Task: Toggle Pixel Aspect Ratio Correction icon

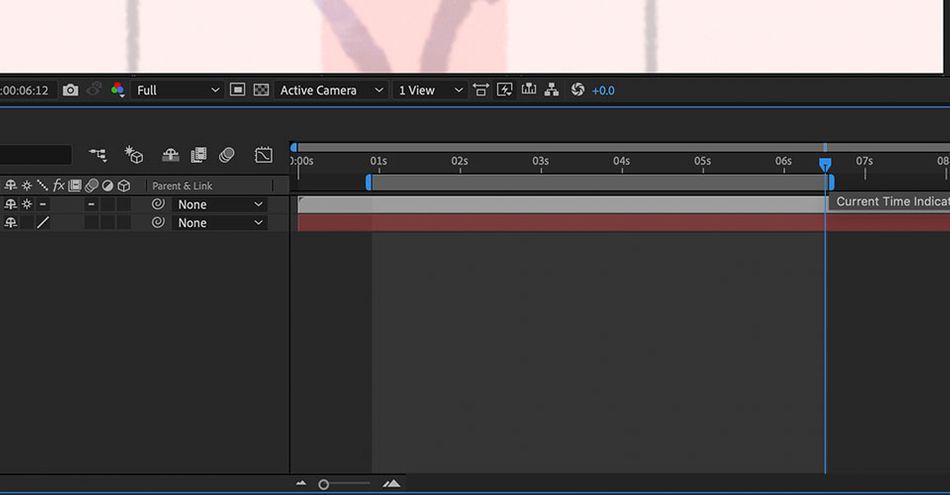Action: click(481, 90)
